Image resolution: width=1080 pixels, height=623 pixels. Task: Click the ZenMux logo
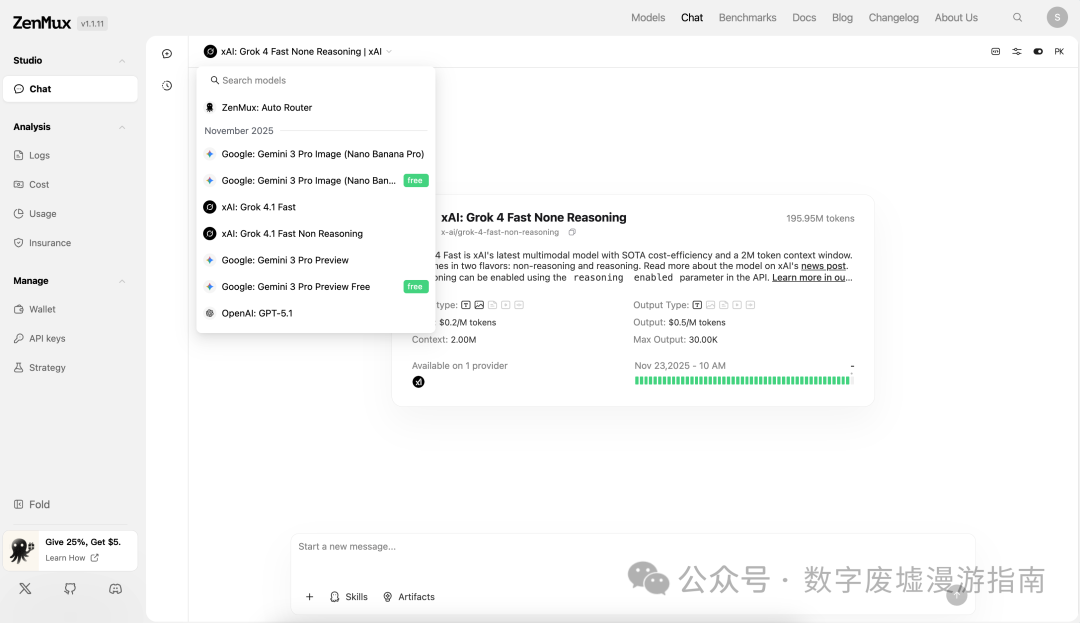click(42, 23)
